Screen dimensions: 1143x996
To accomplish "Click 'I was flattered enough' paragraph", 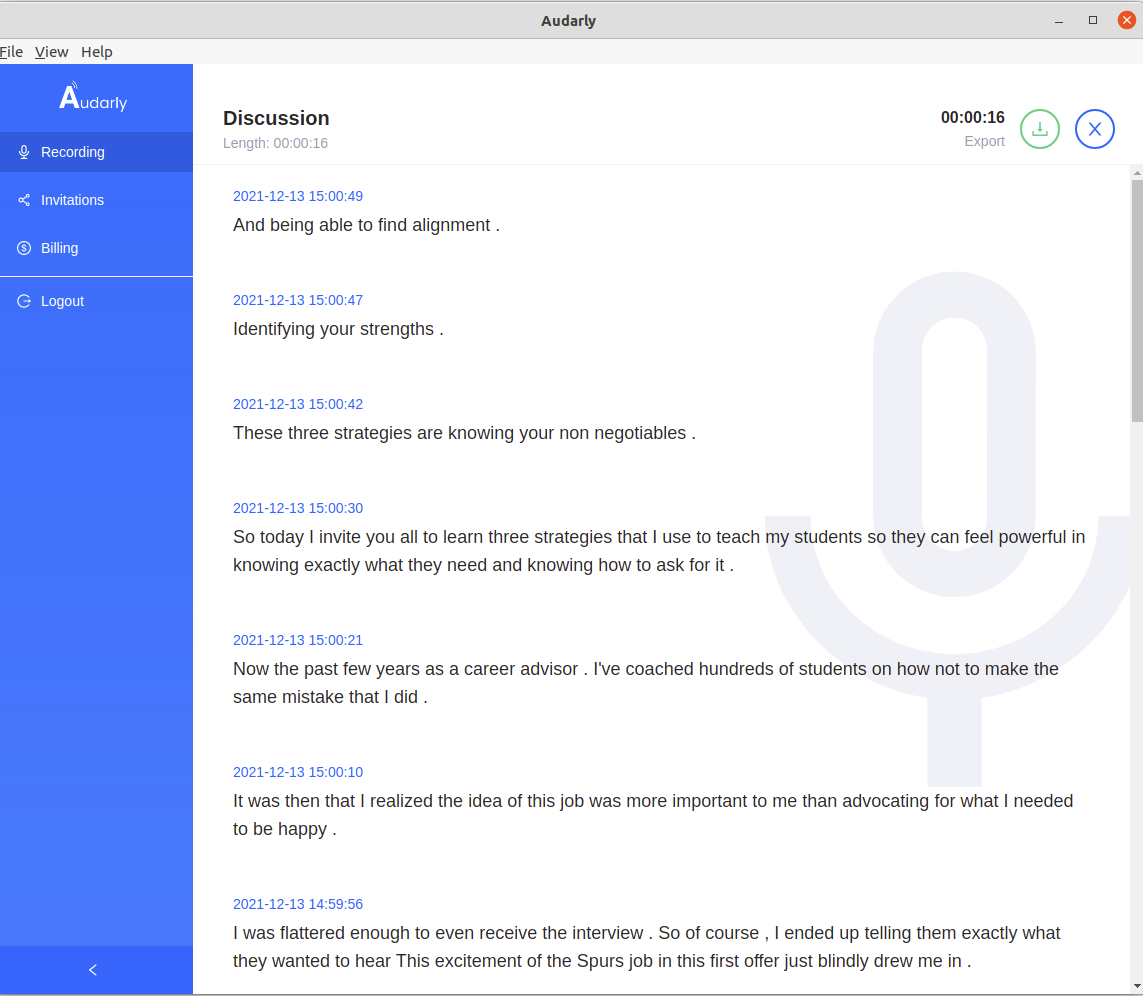I will [647, 946].
